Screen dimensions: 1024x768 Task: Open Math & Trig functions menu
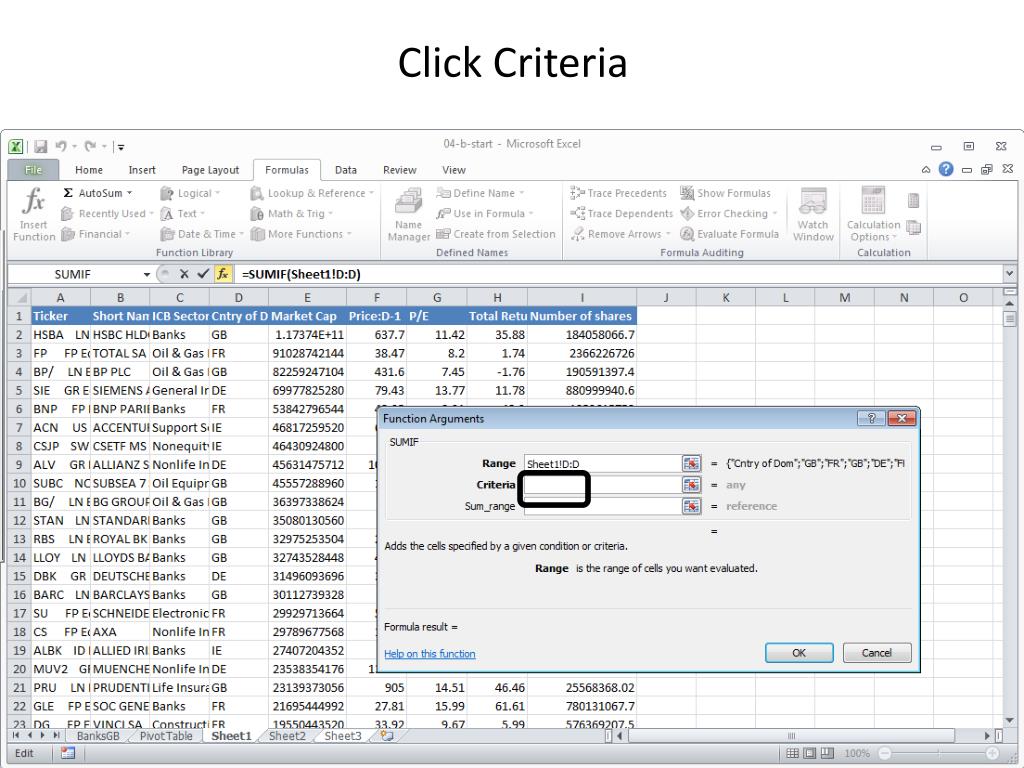pos(291,214)
